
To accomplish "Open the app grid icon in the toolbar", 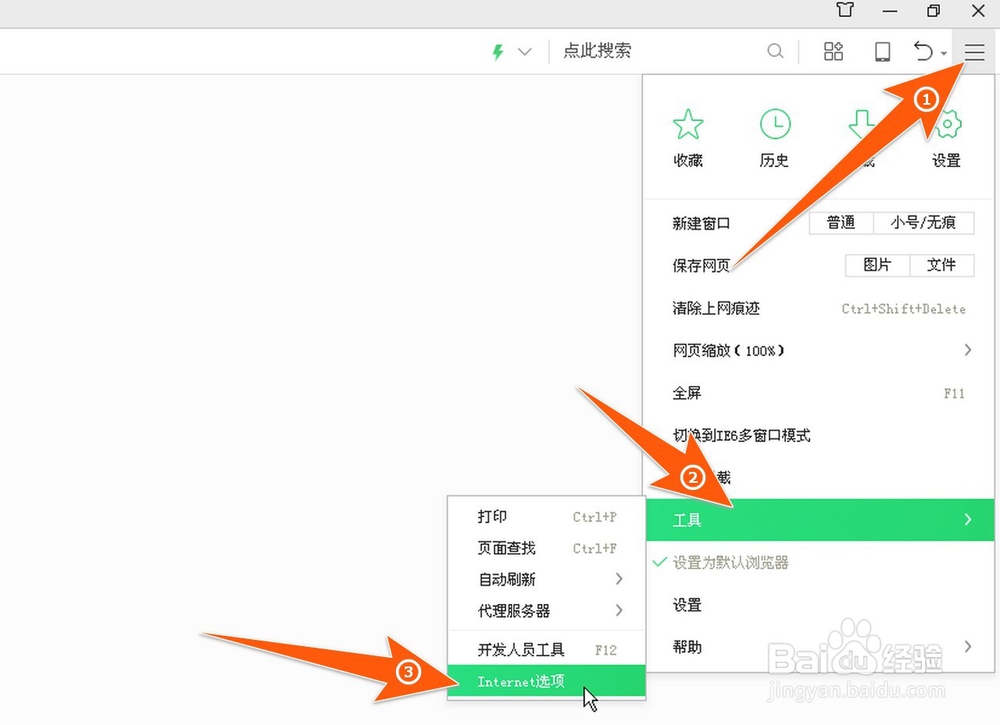I will pos(833,50).
